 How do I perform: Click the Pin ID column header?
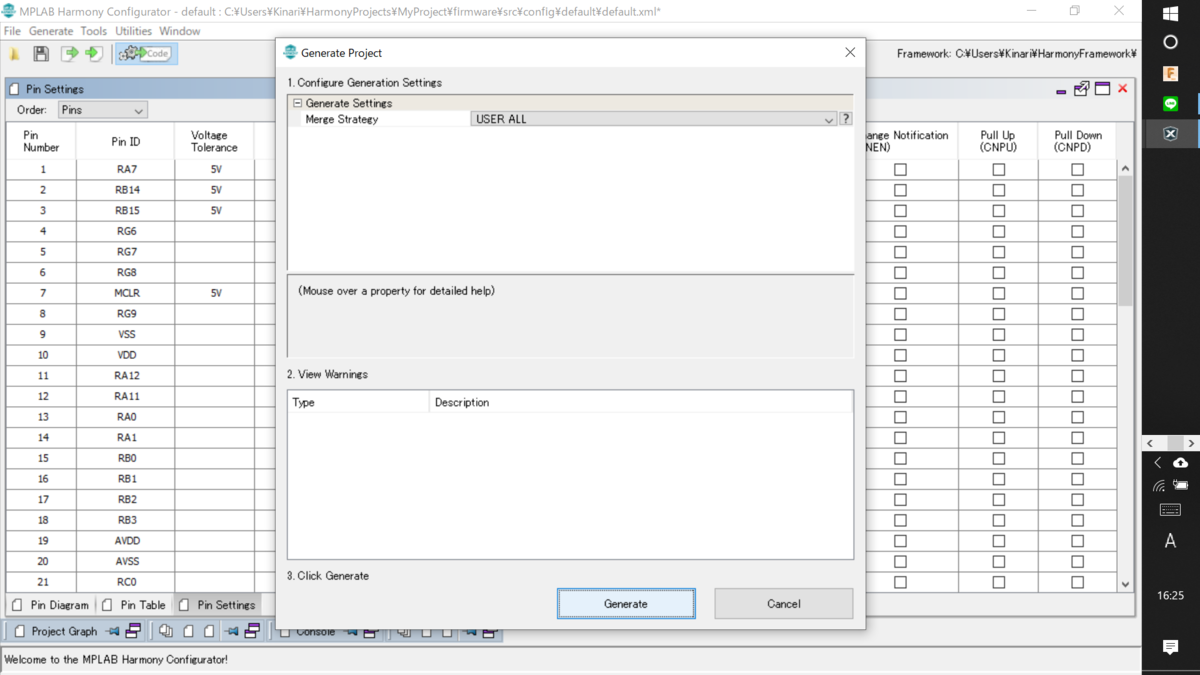point(126,141)
